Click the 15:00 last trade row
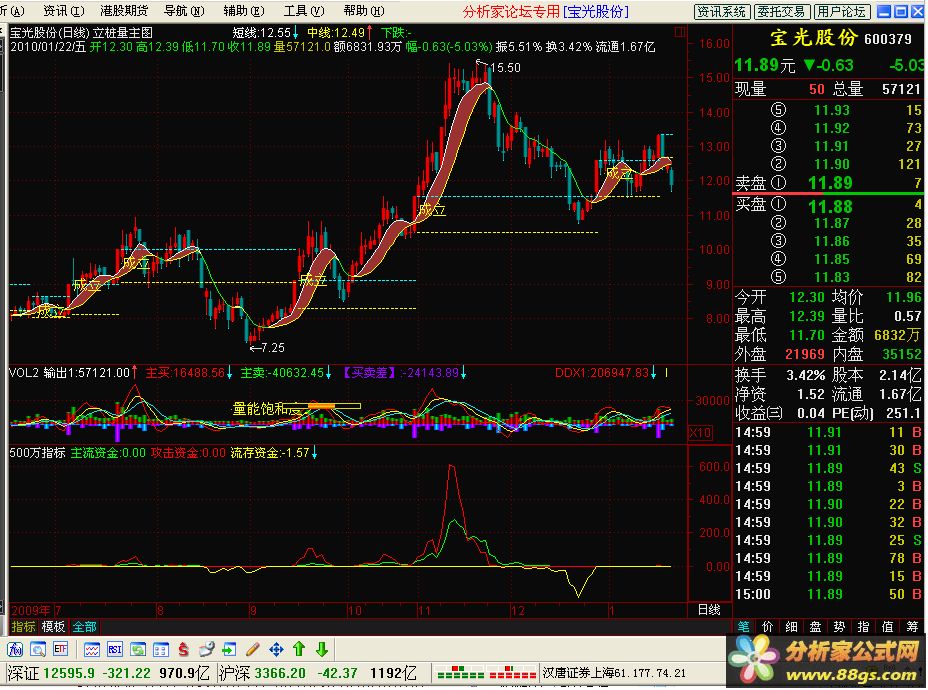Viewport: 928px width, 690px height. pyautogui.click(x=829, y=595)
